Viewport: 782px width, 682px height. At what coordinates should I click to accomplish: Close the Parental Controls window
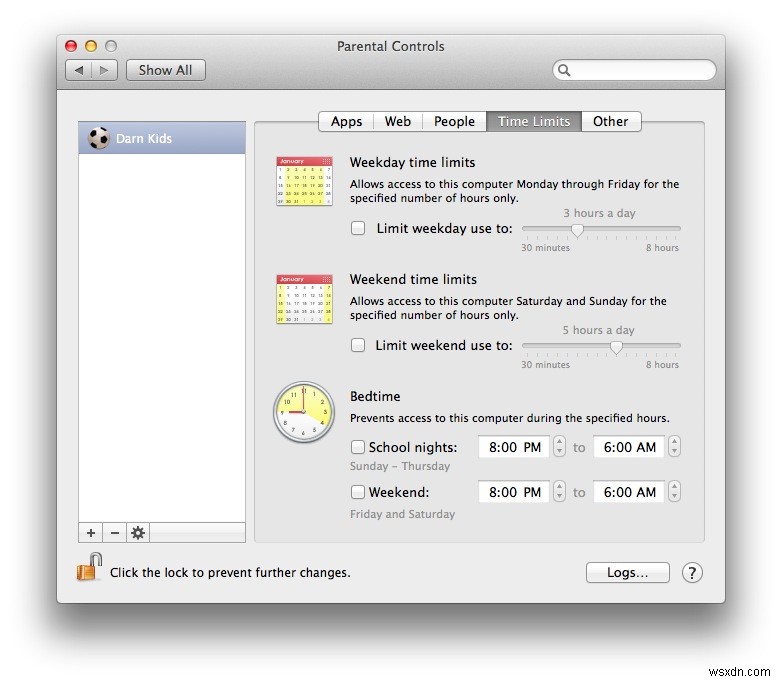click(x=71, y=46)
